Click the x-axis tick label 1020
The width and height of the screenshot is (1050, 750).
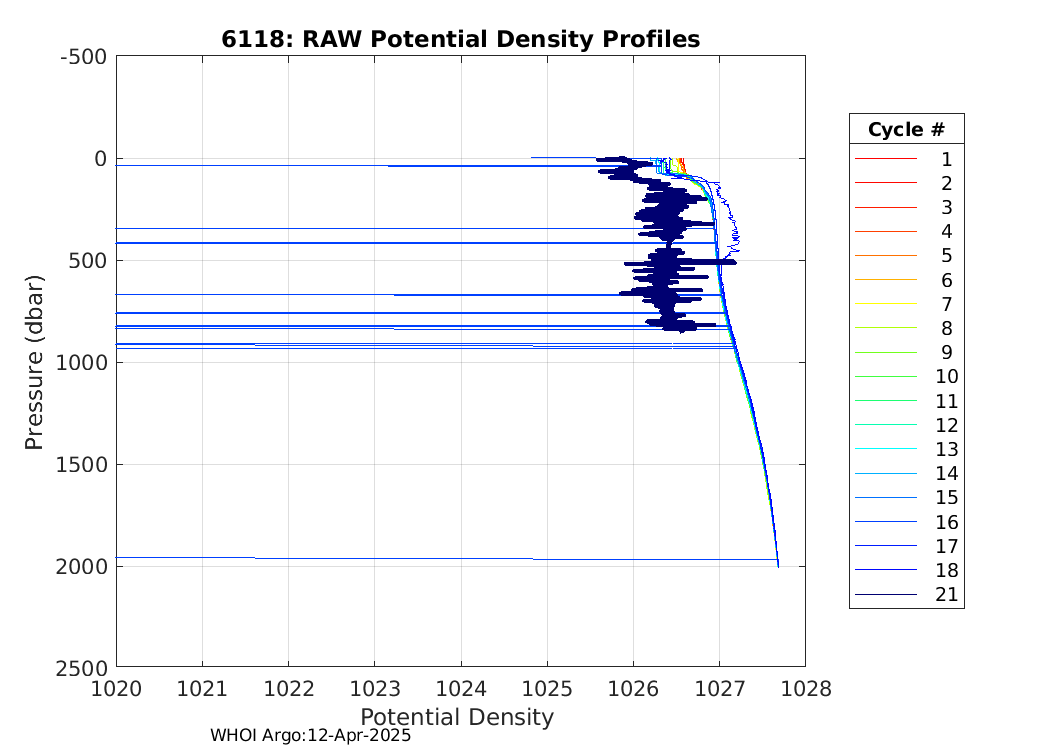click(x=117, y=688)
